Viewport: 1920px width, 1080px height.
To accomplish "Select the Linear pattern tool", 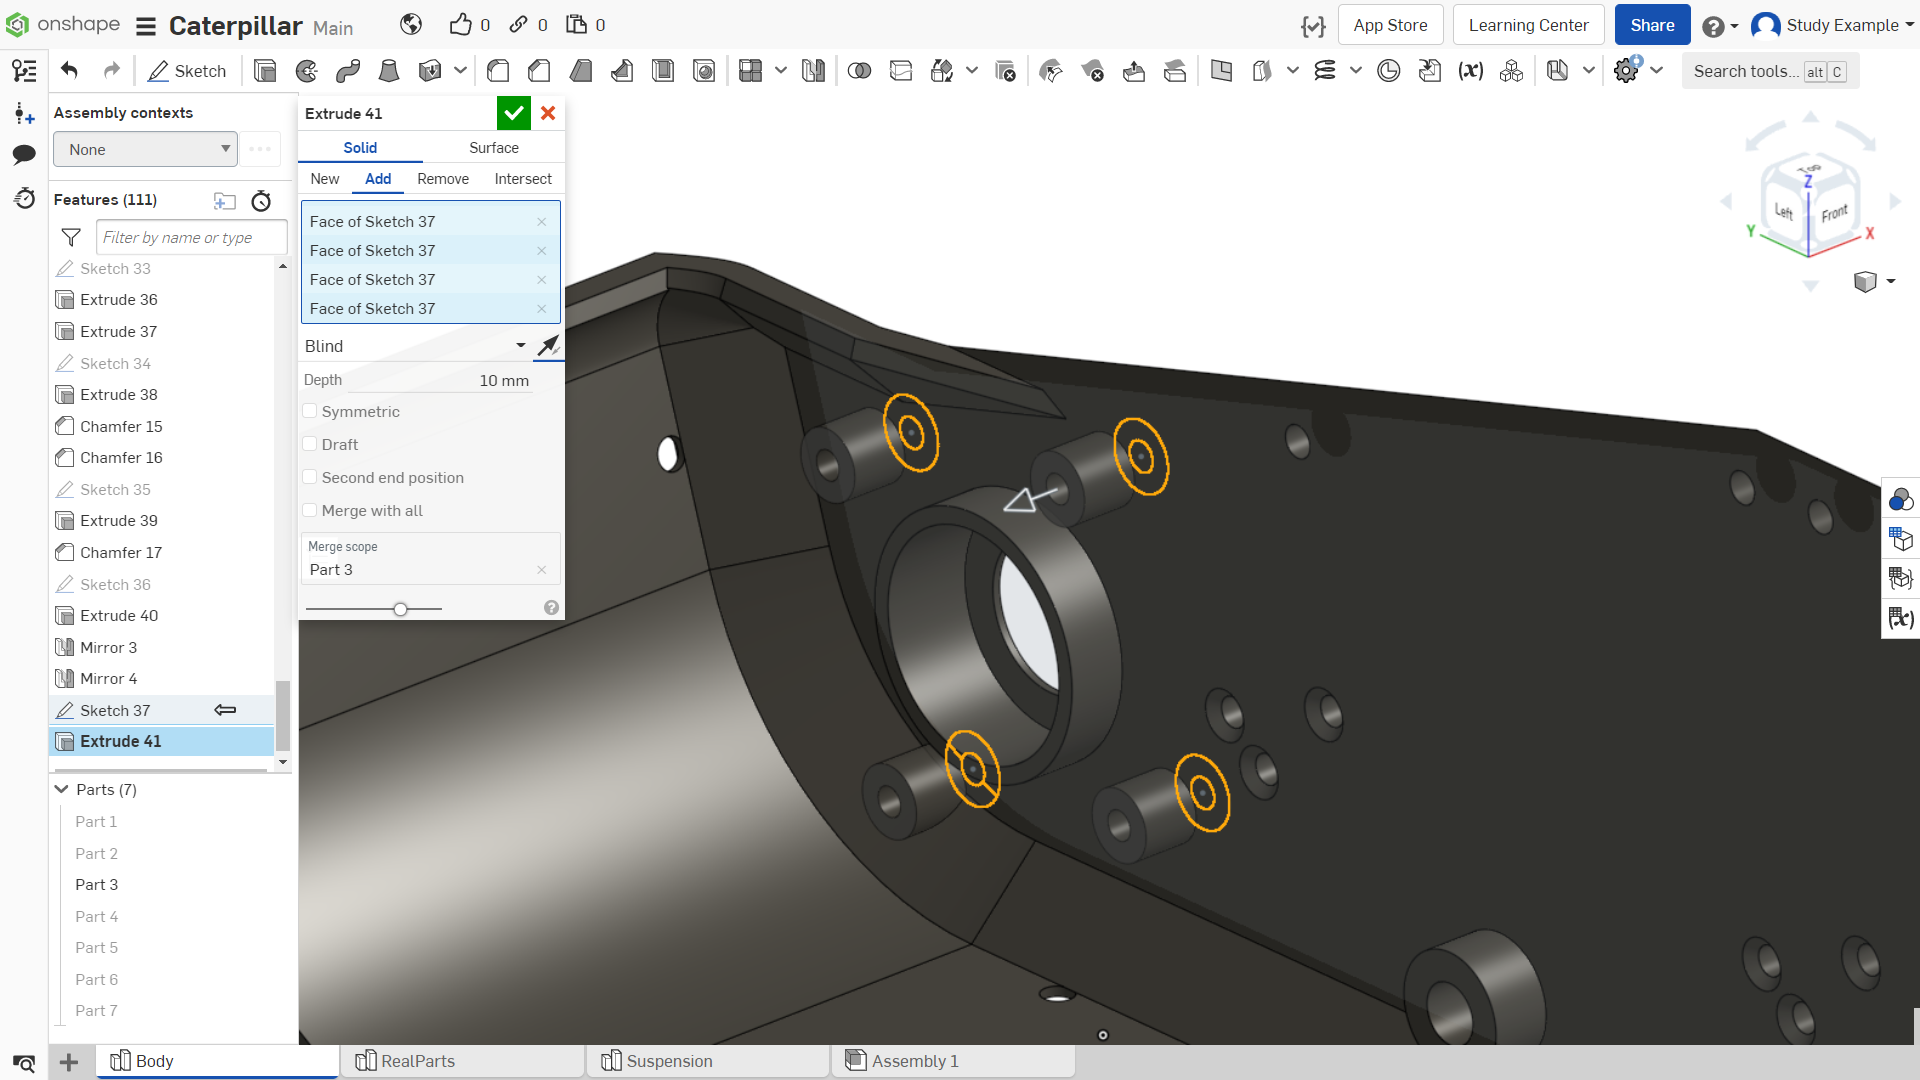I will pyautogui.click(x=750, y=71).
